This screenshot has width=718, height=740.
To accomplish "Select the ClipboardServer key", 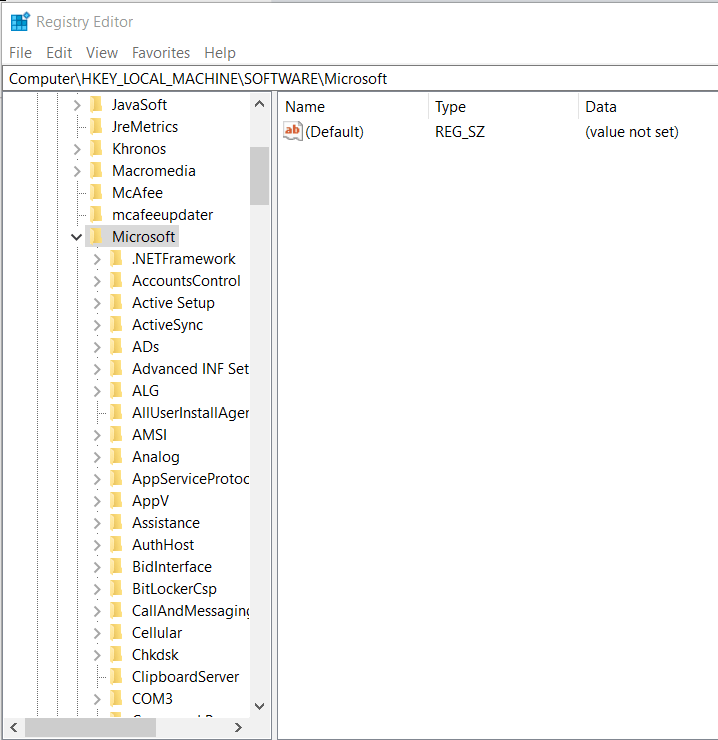I will 186,677.
